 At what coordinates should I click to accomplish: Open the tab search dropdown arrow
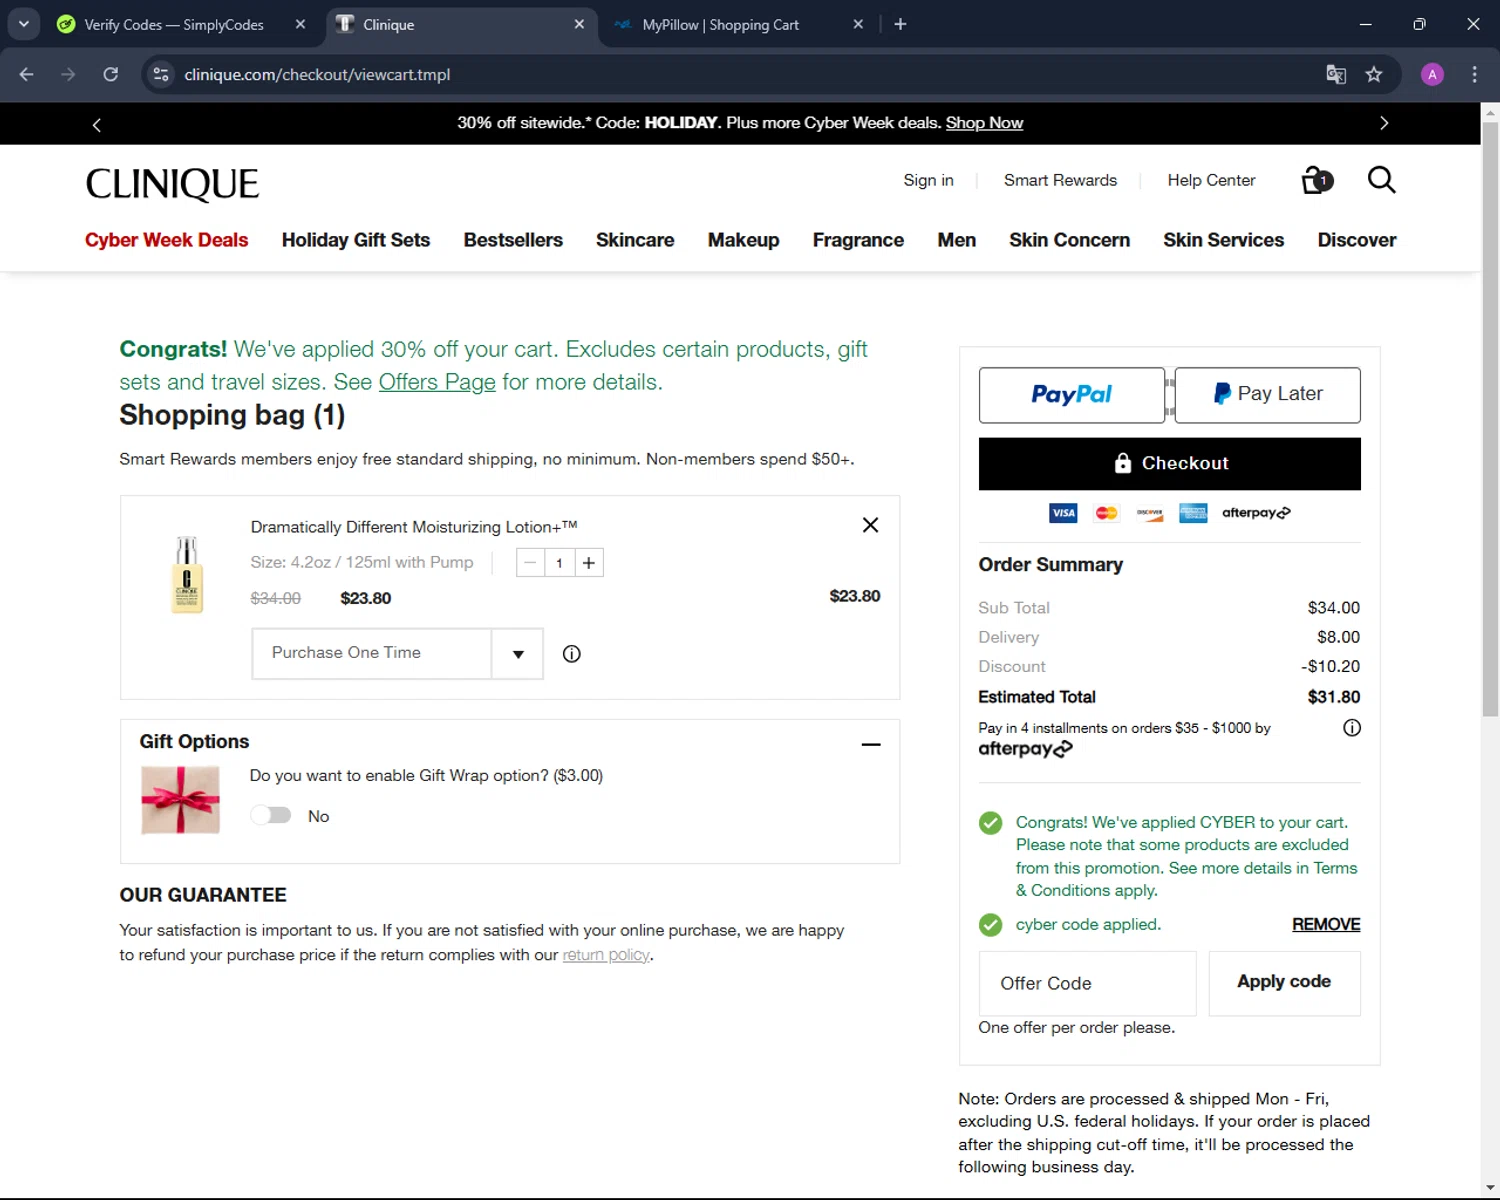coord(23,24)
